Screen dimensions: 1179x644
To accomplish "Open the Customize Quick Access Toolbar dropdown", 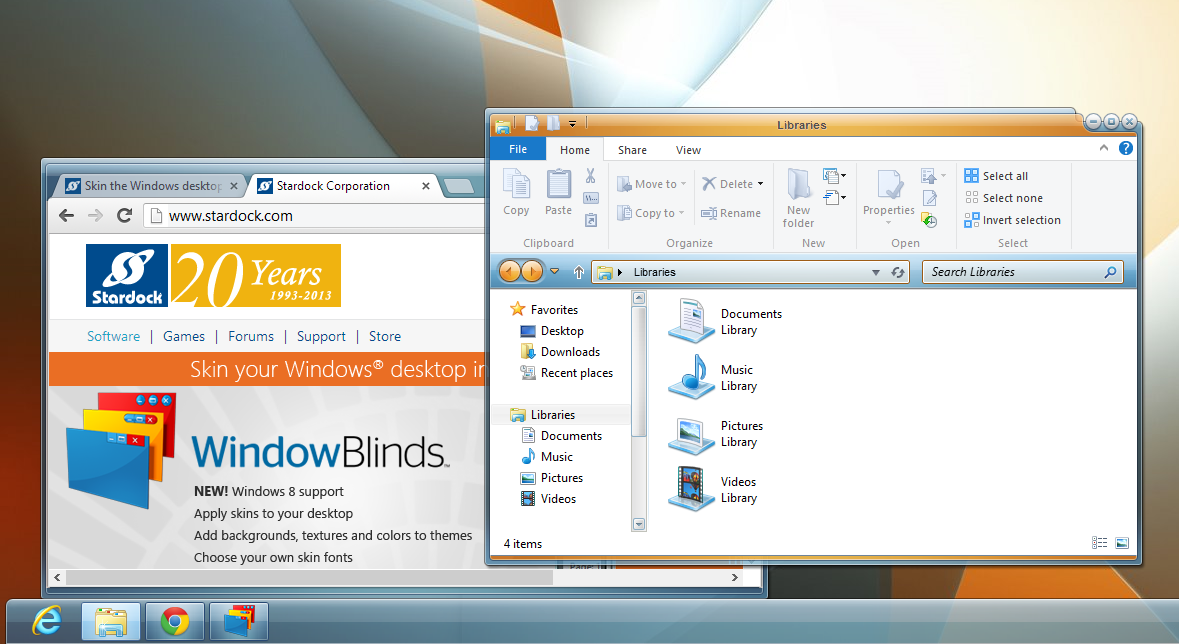I will tap(572, 124).
